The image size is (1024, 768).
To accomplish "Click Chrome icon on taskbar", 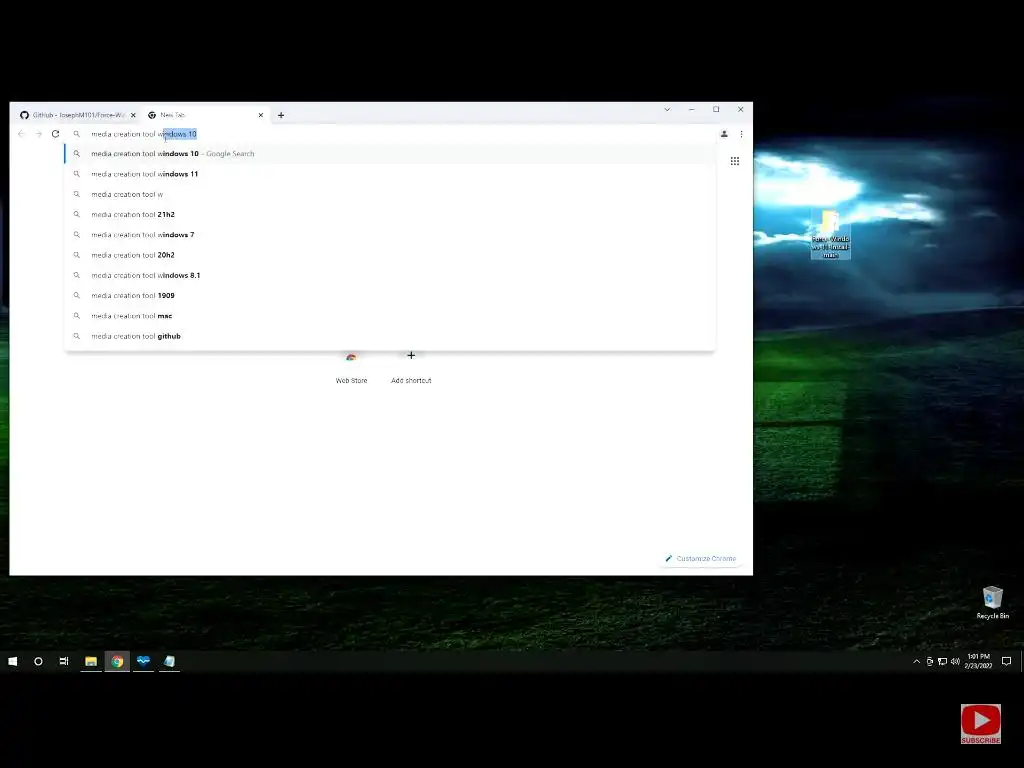I will [117, 661].
